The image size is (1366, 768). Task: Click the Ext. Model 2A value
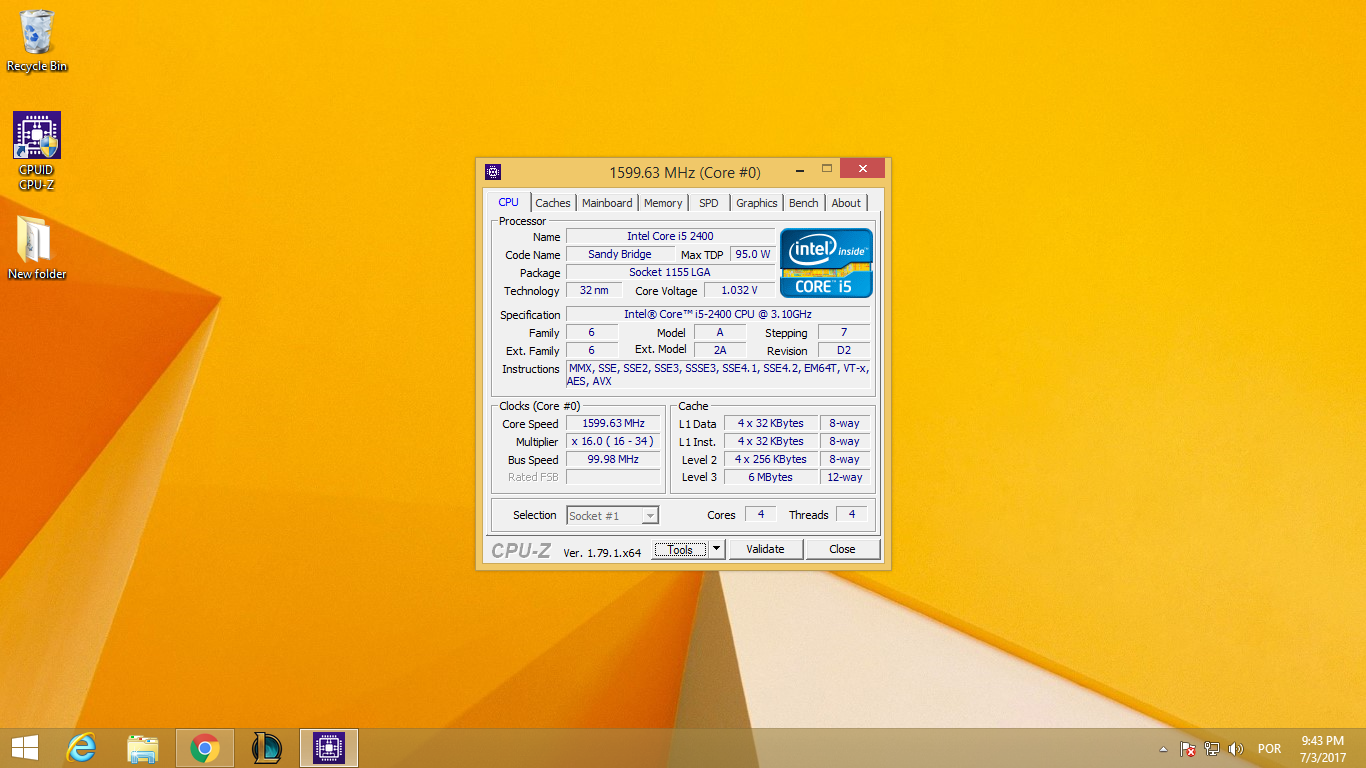tap(720, 350)
